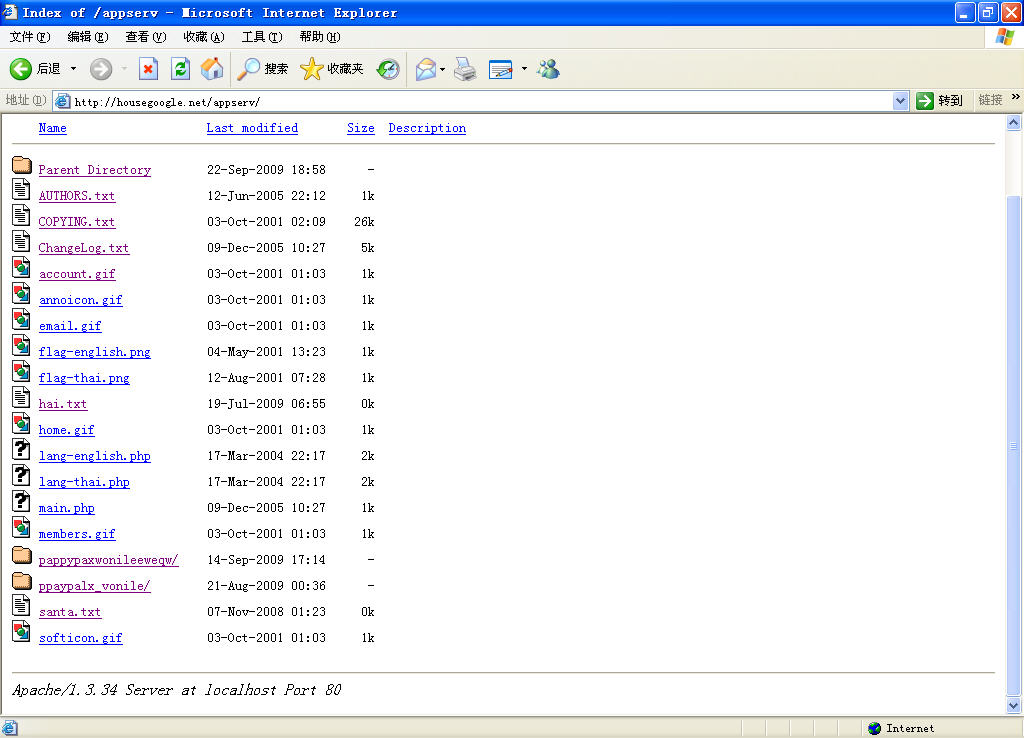Open the 工具(T) menu

click(x=262, y=37)
